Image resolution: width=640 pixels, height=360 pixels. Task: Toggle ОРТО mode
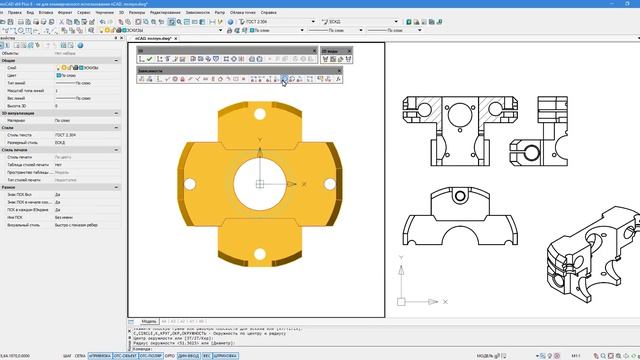point(170,356)
